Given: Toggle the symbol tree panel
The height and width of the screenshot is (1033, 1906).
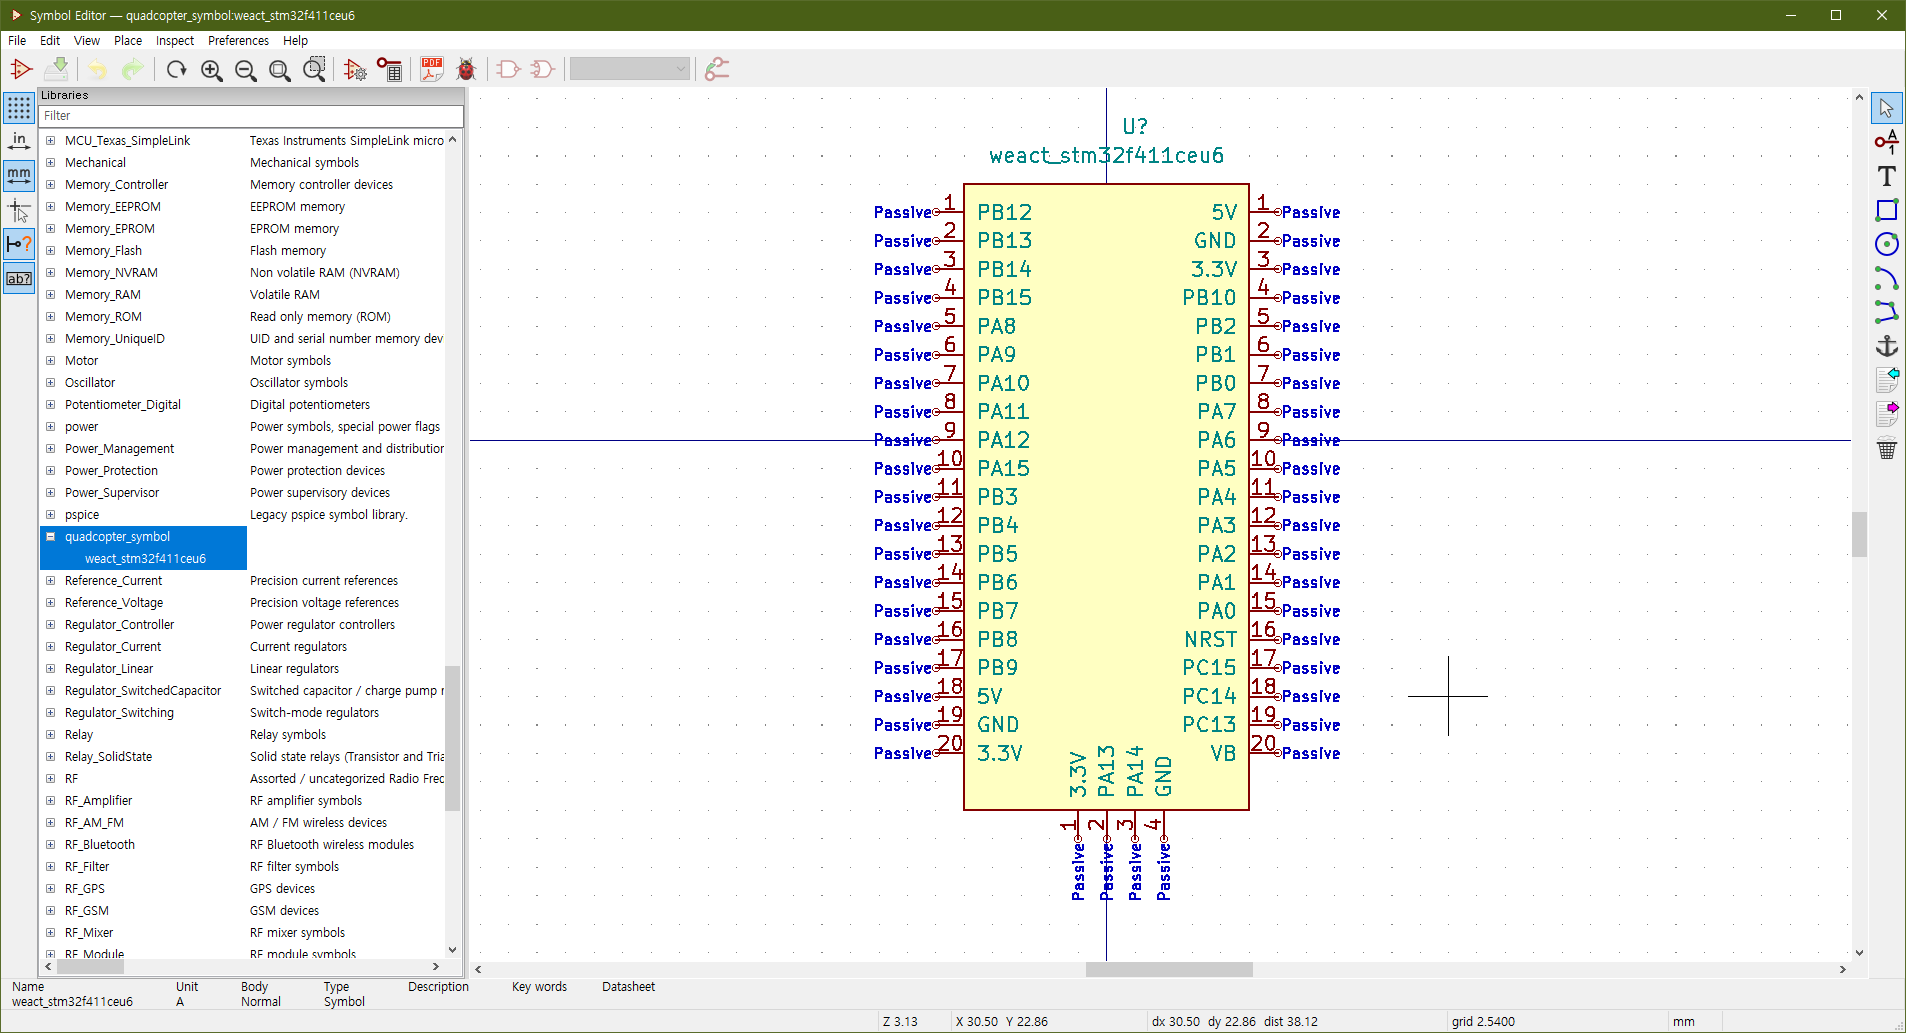Looking at the screenshot, I should pos(19,278).
